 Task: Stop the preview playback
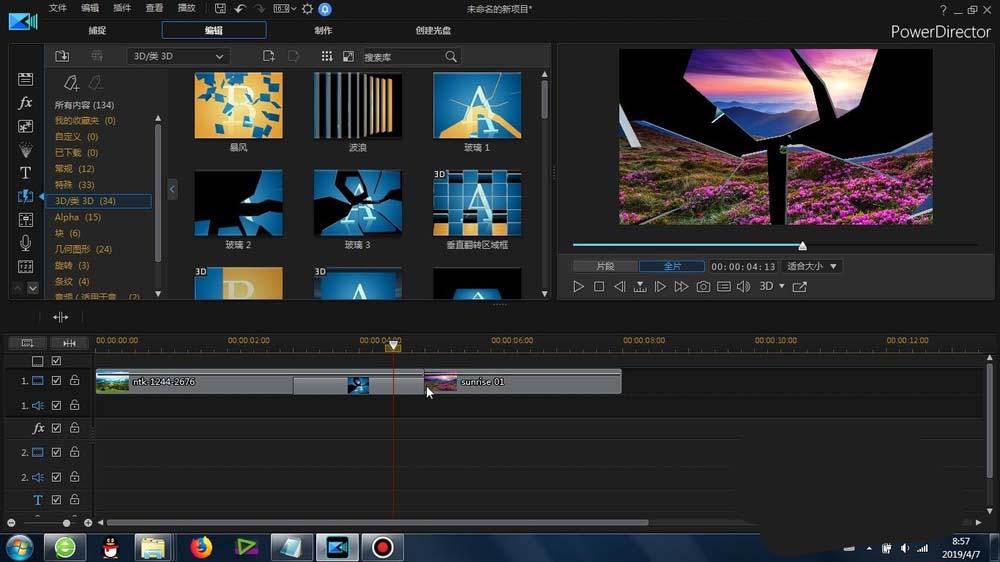coord(599,286)
